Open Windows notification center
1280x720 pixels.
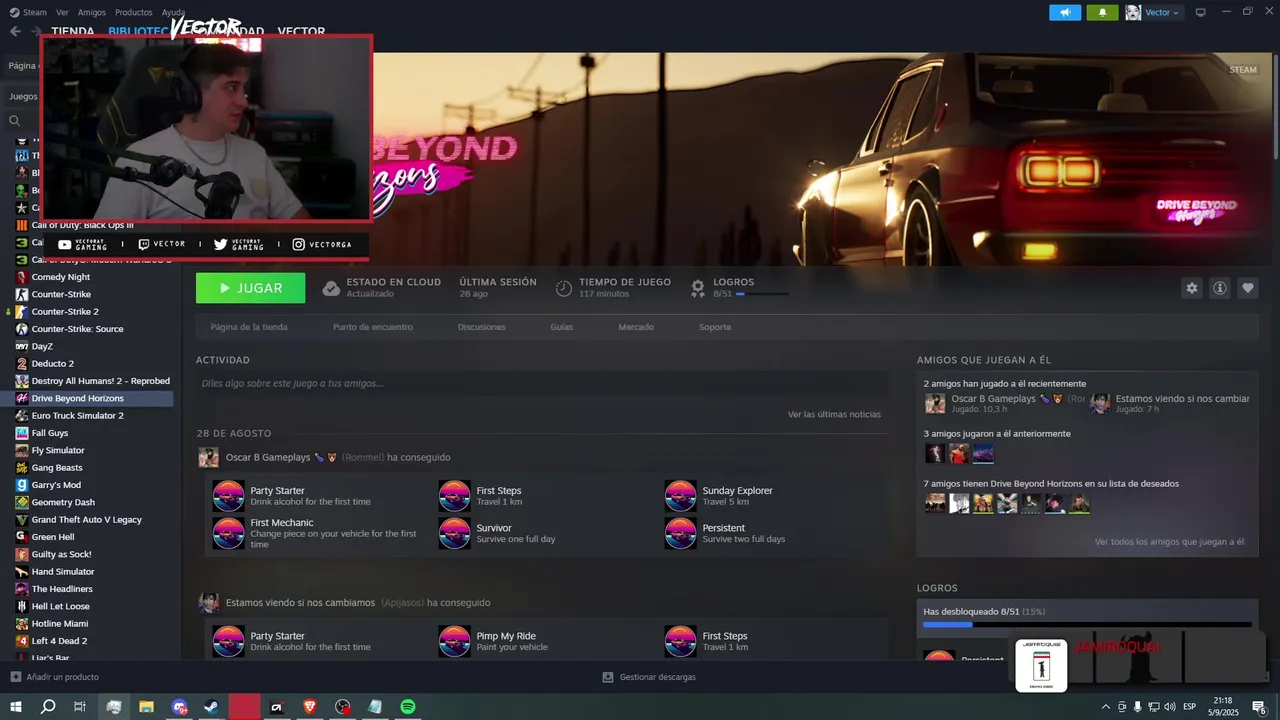(1259, 707)
